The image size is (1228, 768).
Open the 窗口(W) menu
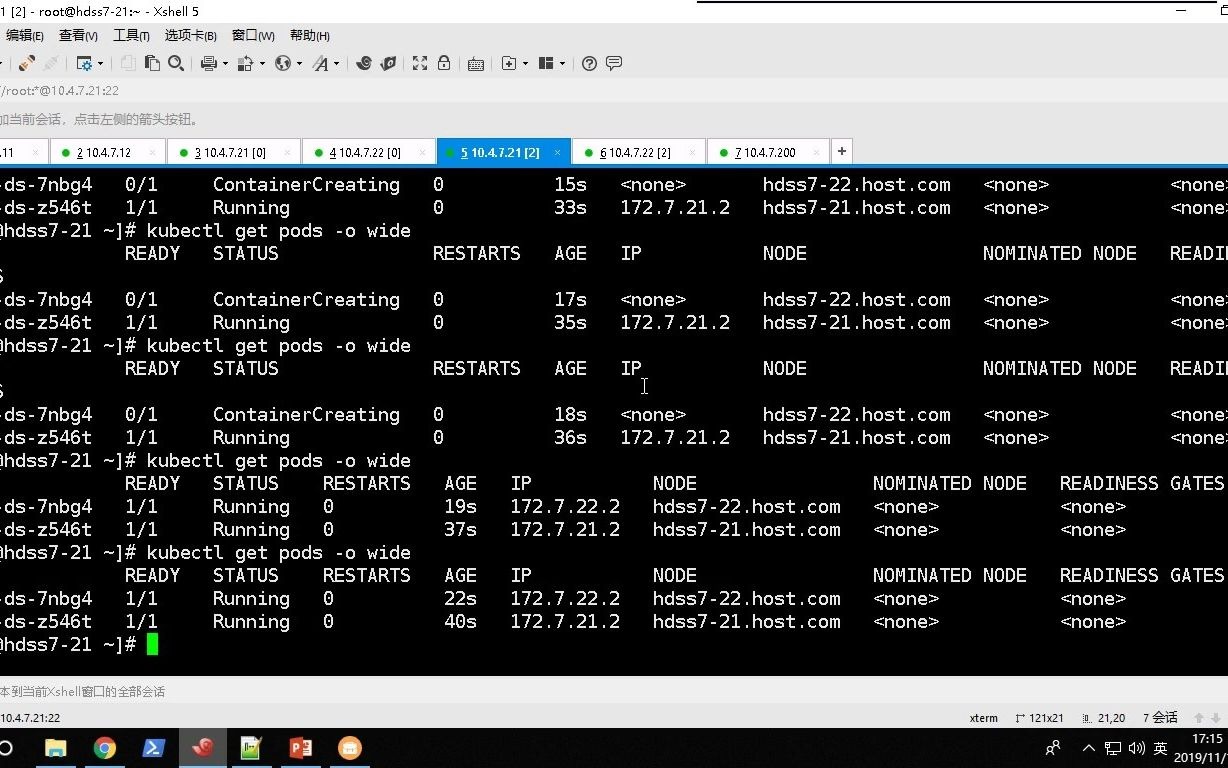tap(253, 36)
